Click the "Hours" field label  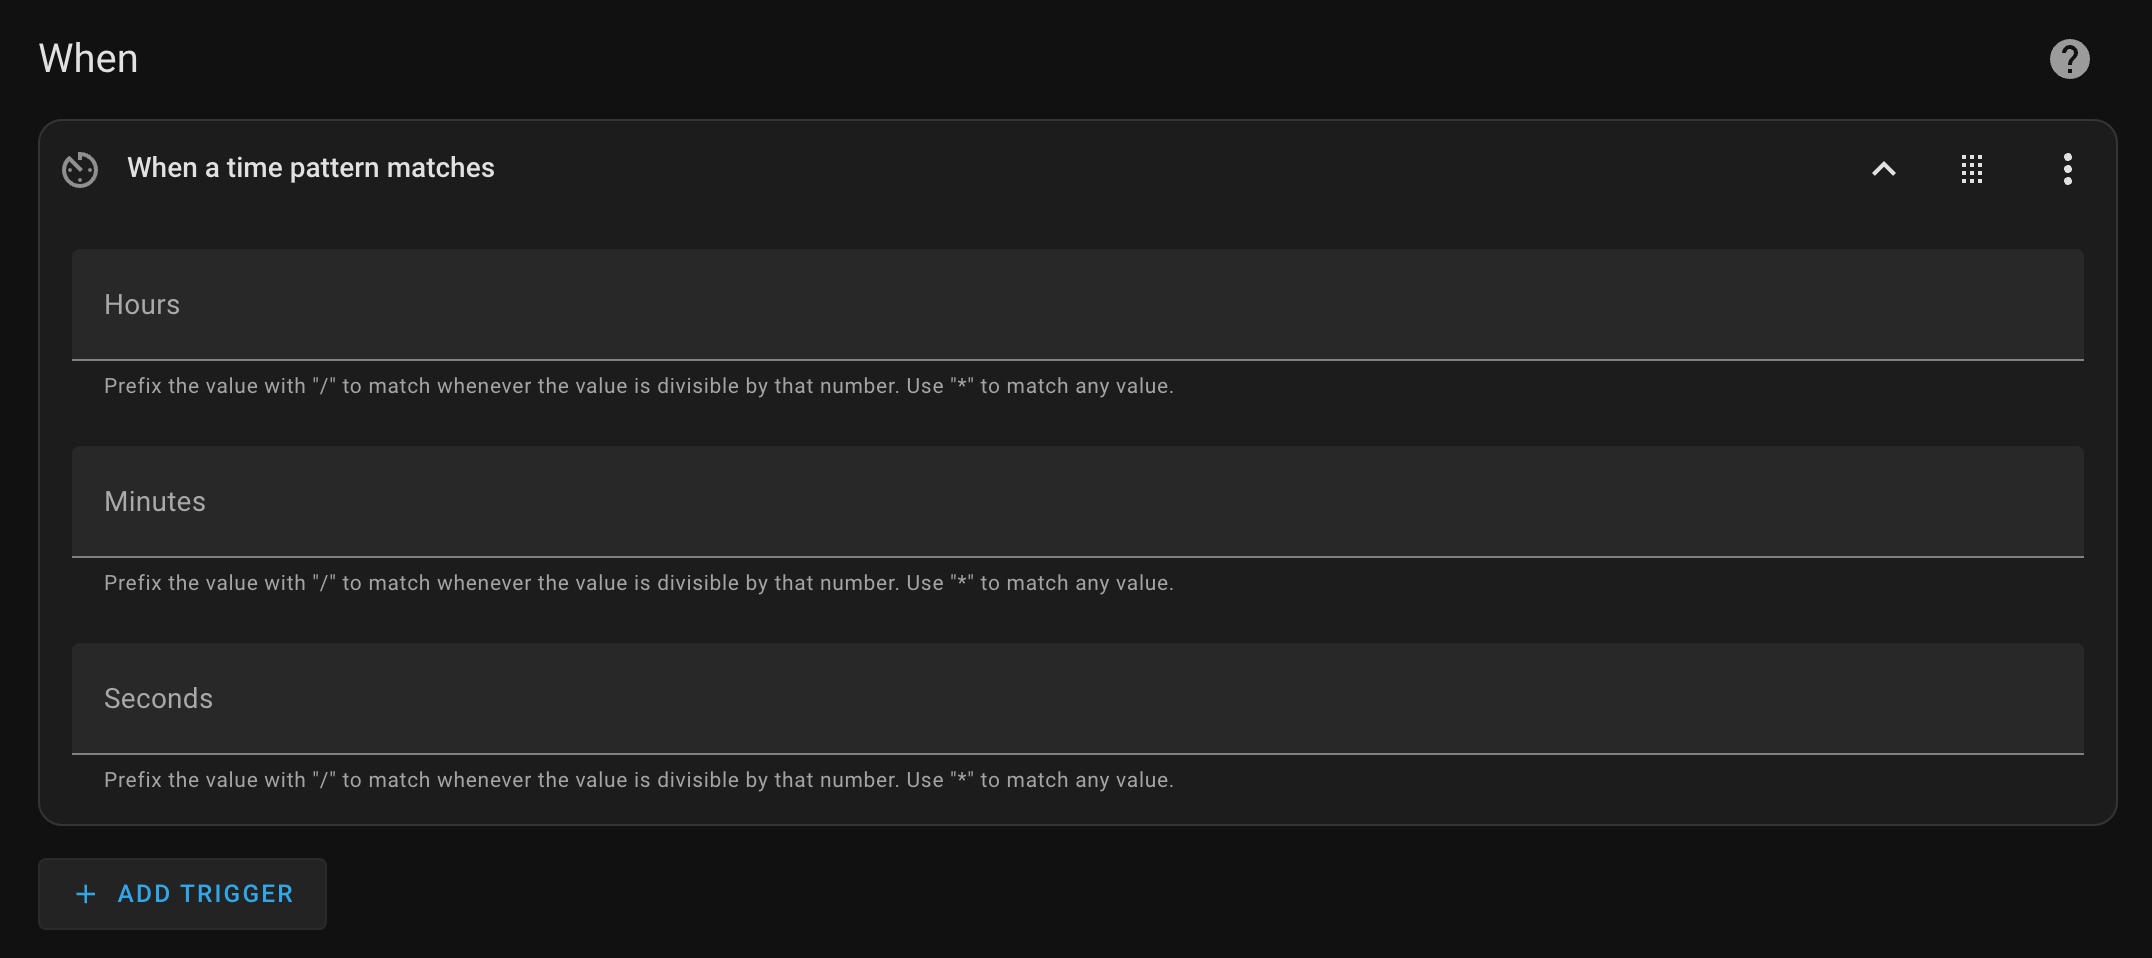coord(142,305)
